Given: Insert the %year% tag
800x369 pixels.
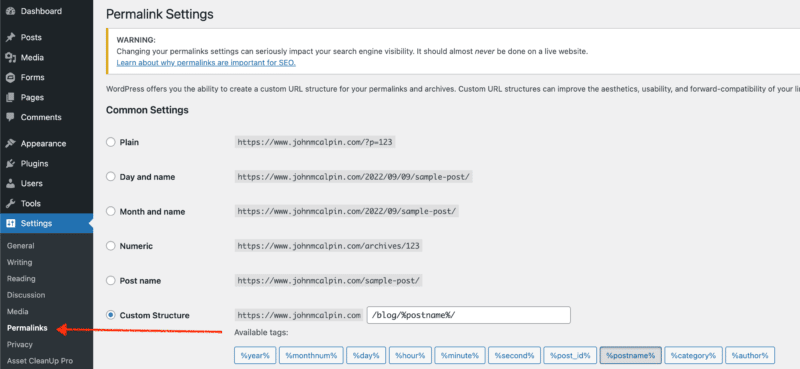Looking at the screenshot, I should click(255, 355).
